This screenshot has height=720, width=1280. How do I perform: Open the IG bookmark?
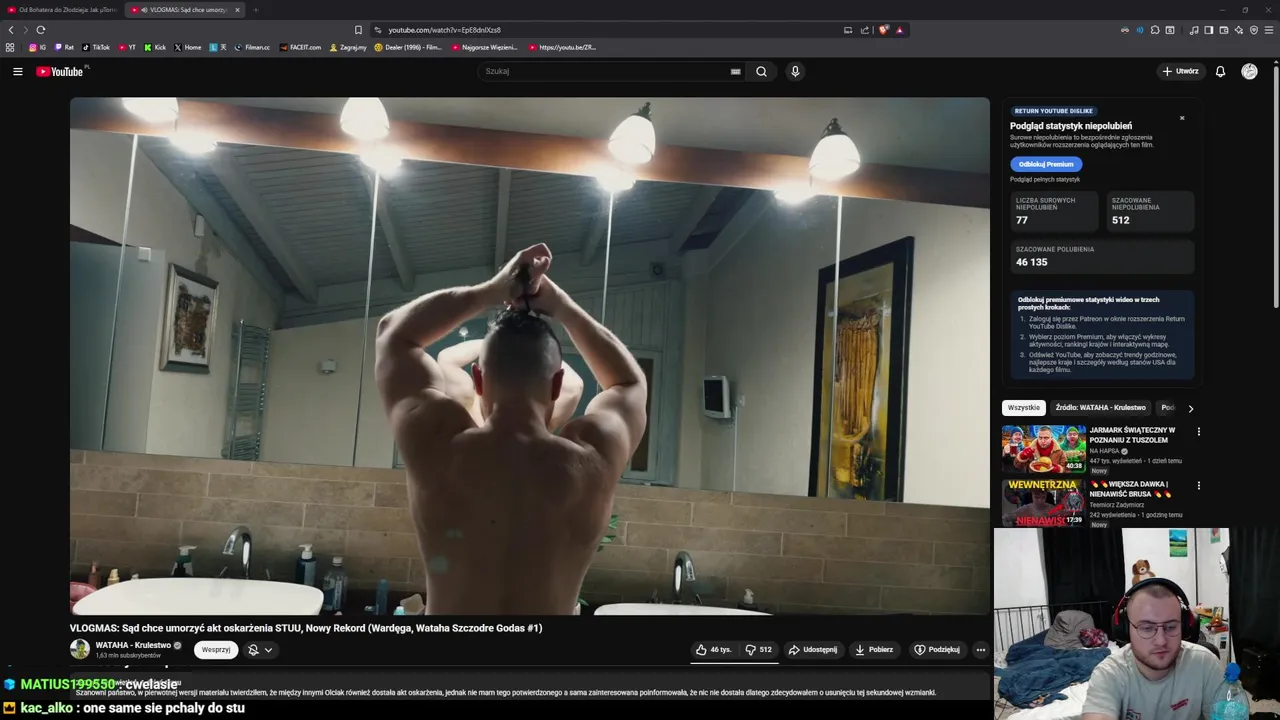click(38, 47)
